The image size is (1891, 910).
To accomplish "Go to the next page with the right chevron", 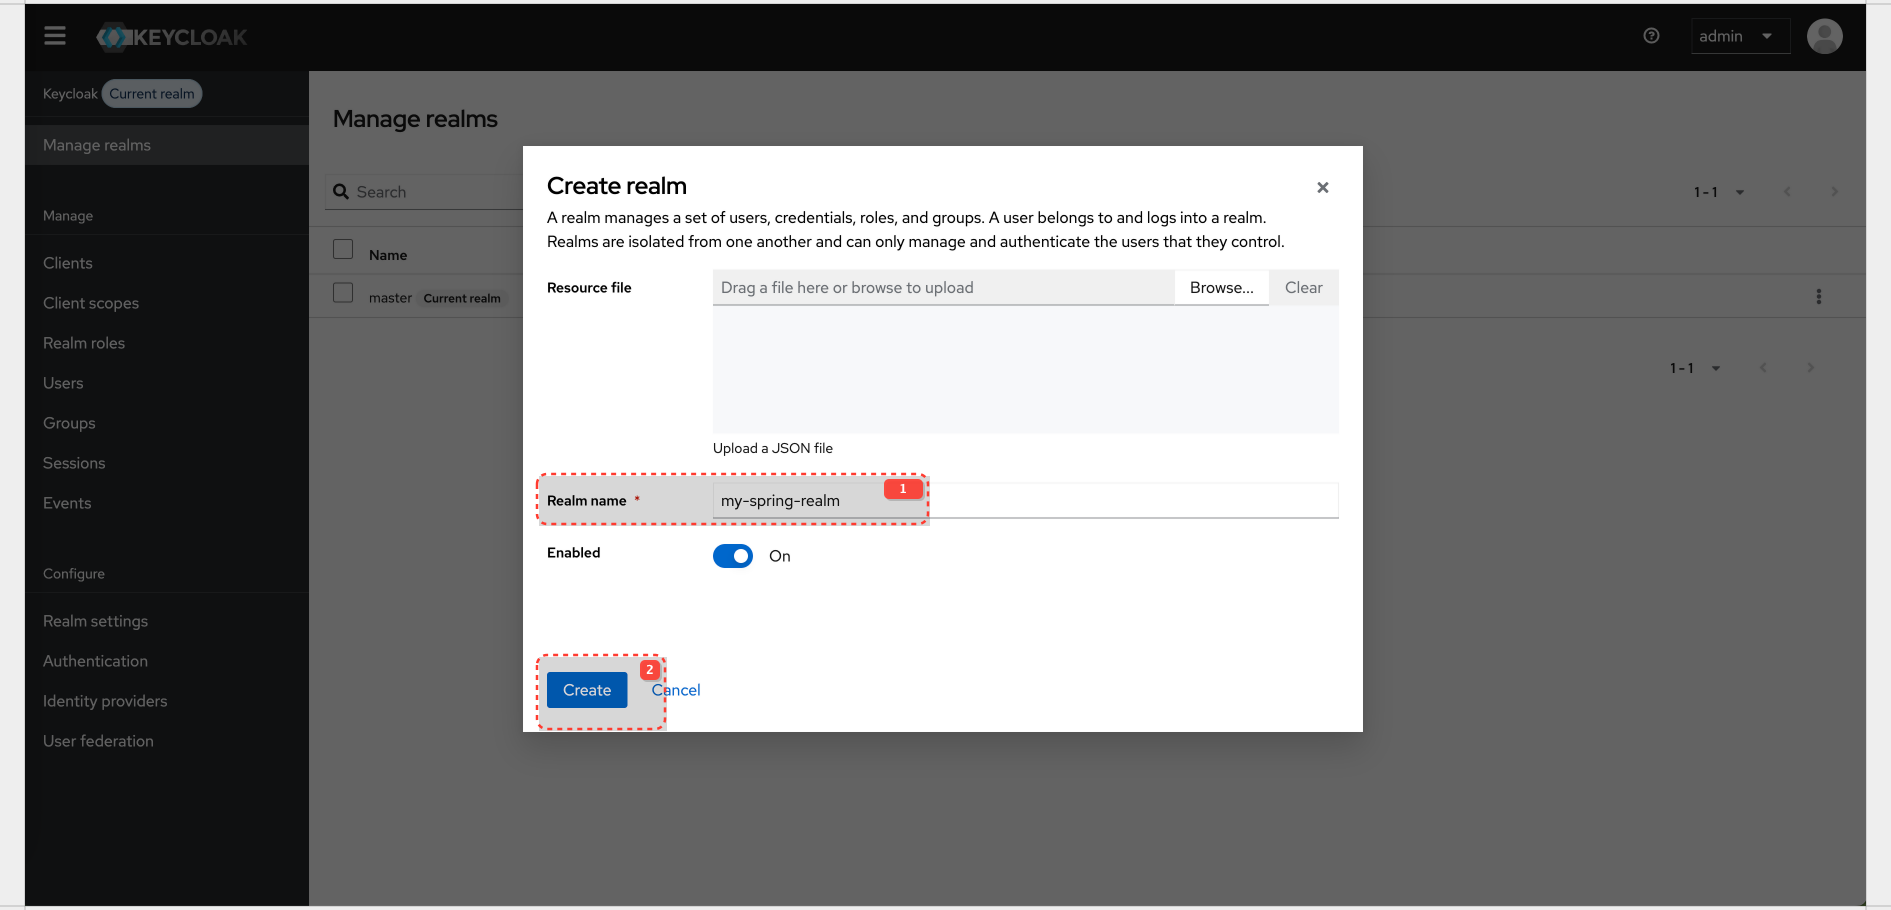I will pyautogui.click(x=1834, y=191).
